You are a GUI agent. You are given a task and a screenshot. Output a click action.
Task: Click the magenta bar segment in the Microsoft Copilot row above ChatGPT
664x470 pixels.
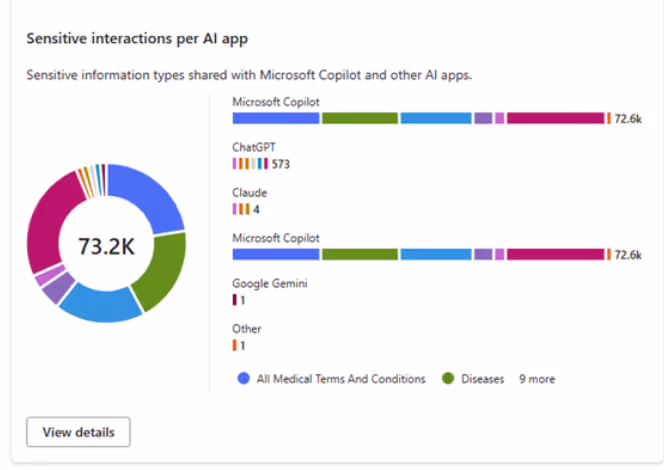556,118
